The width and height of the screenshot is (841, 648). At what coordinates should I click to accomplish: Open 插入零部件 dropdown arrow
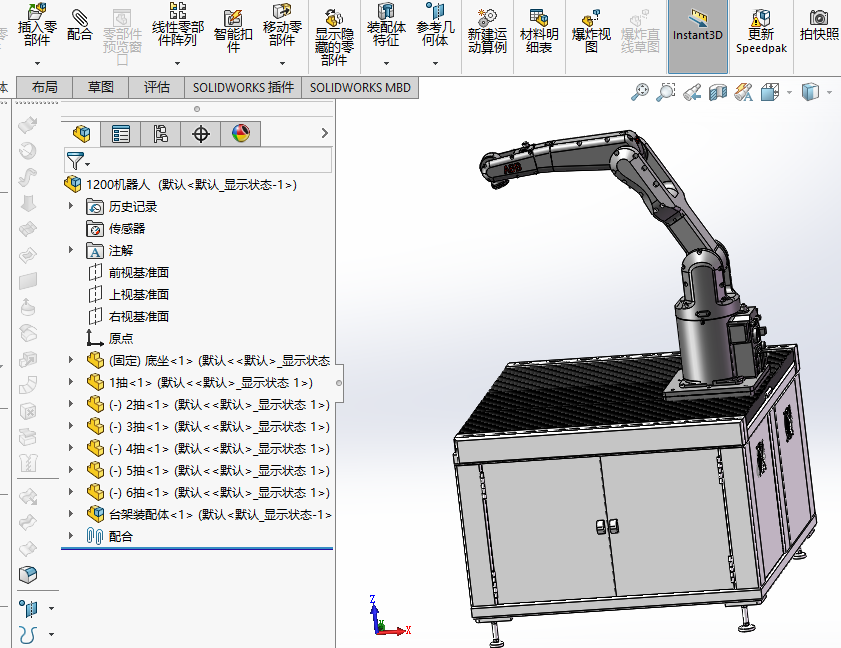coord(37,63)
